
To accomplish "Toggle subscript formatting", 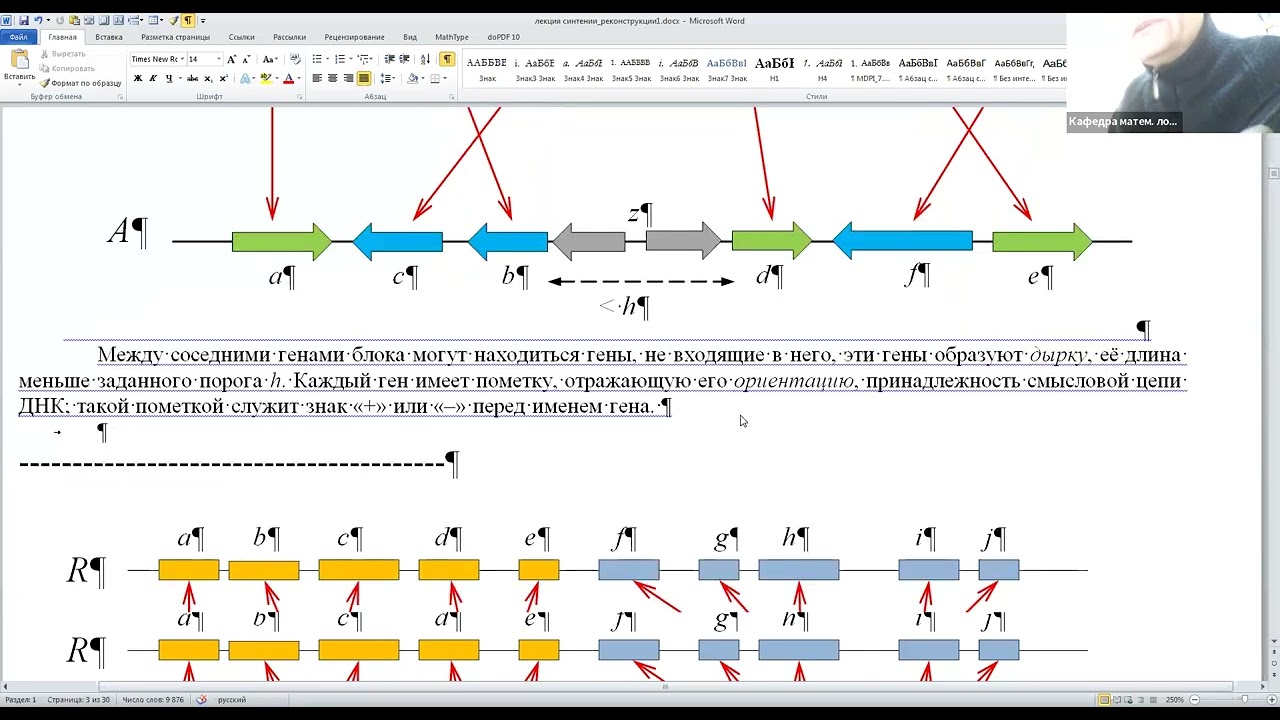I will (207, 78).
